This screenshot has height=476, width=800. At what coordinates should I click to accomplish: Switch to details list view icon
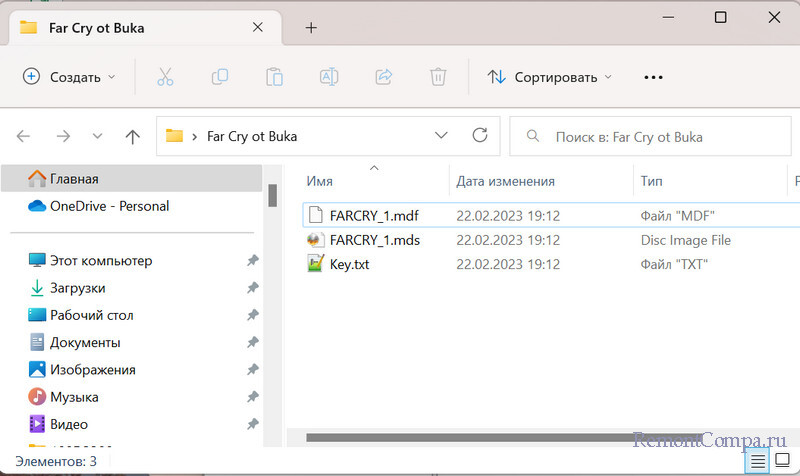click(758, 461)
